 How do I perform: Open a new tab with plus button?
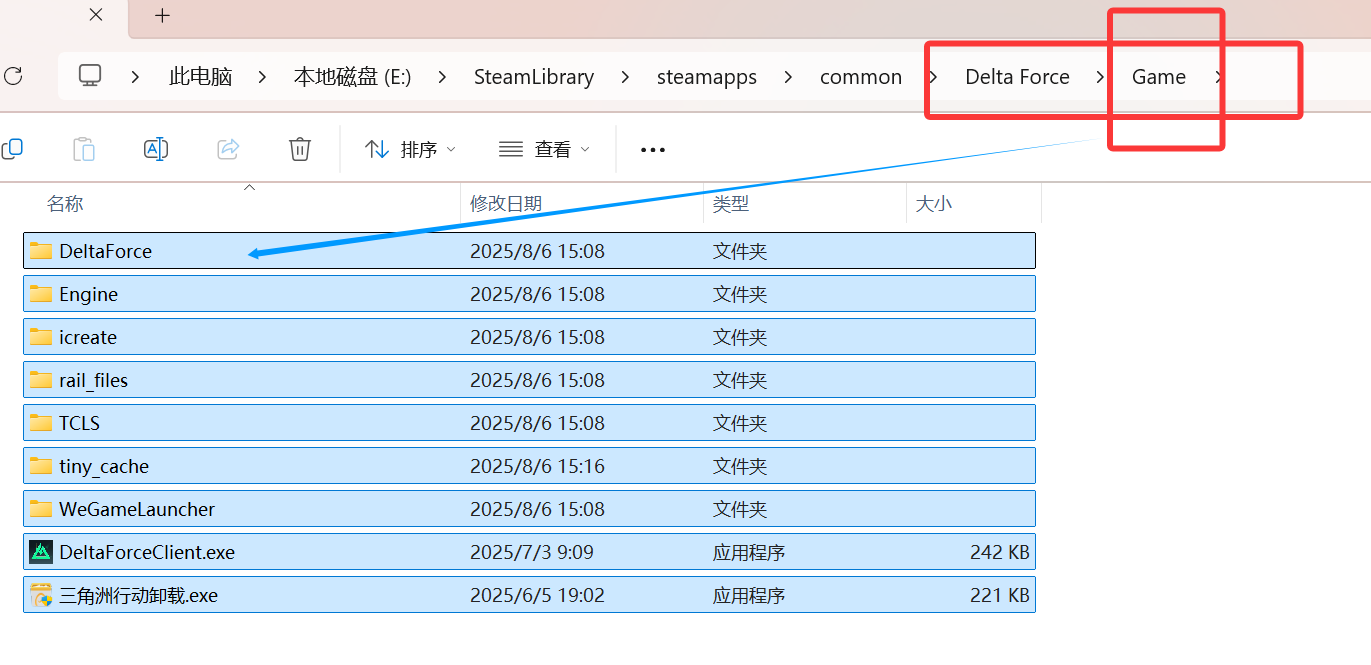coord(163,16)
